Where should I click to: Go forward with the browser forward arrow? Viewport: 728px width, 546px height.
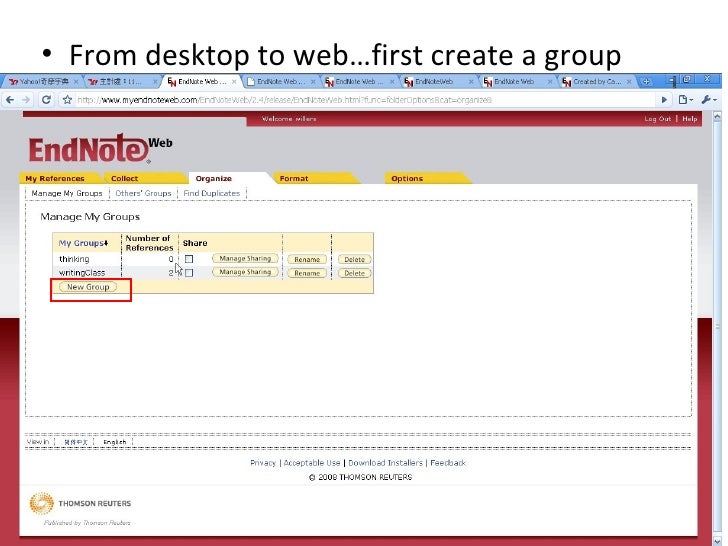click(x=26, y=100)
